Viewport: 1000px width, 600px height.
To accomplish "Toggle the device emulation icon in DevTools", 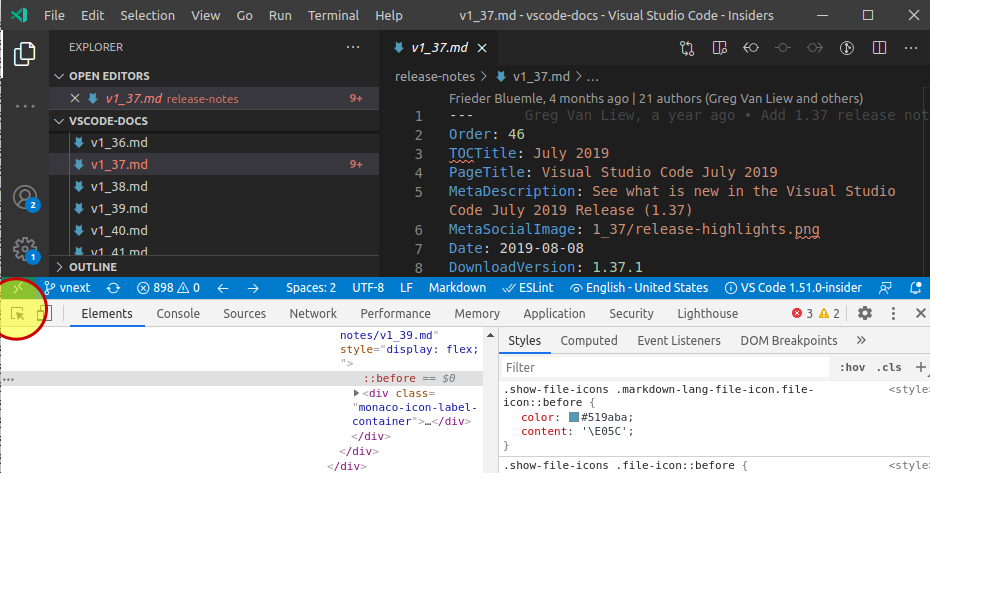I will click(44, 314).
